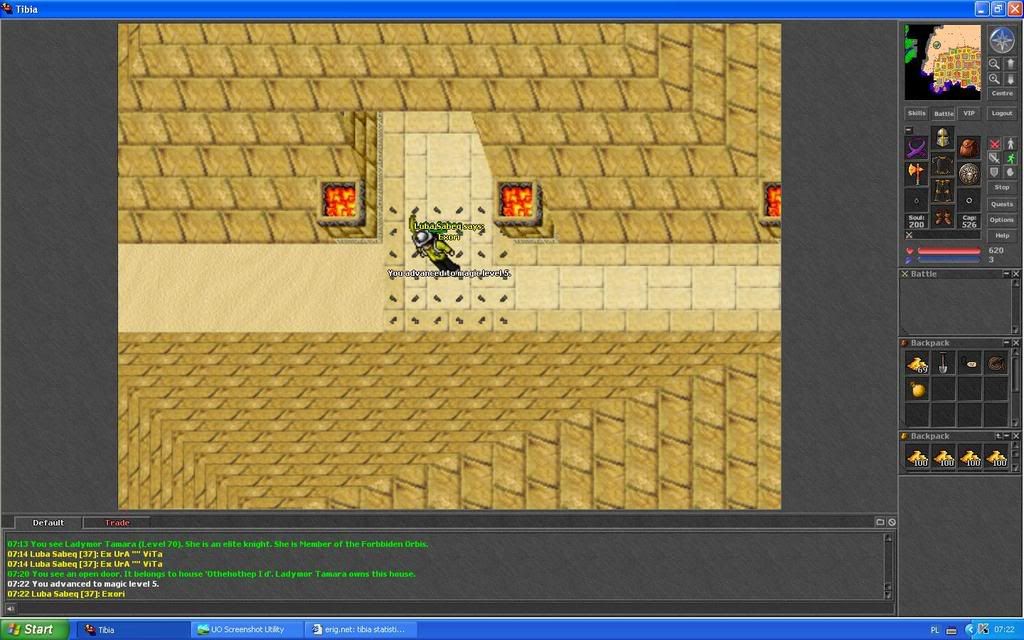Image resolution: width=1024 pixels, height=640 pixels.
Task: Click the chat line about house 'Othehothep I d'
Action: (x=211, y=574)
